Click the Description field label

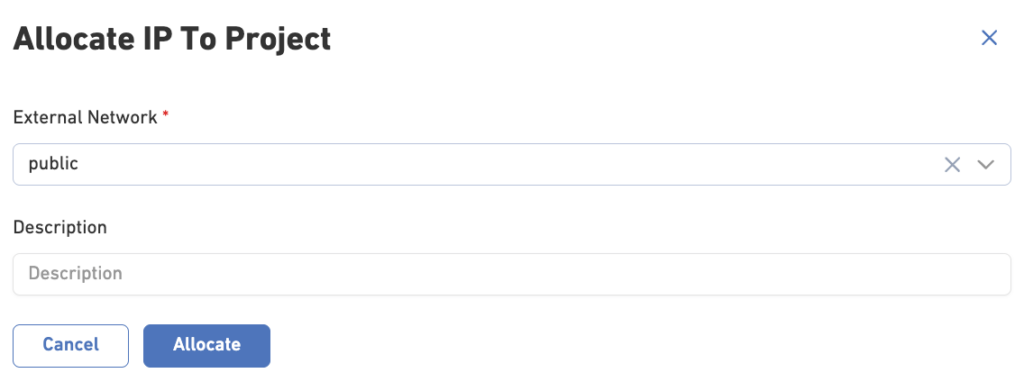coord(60,227)
